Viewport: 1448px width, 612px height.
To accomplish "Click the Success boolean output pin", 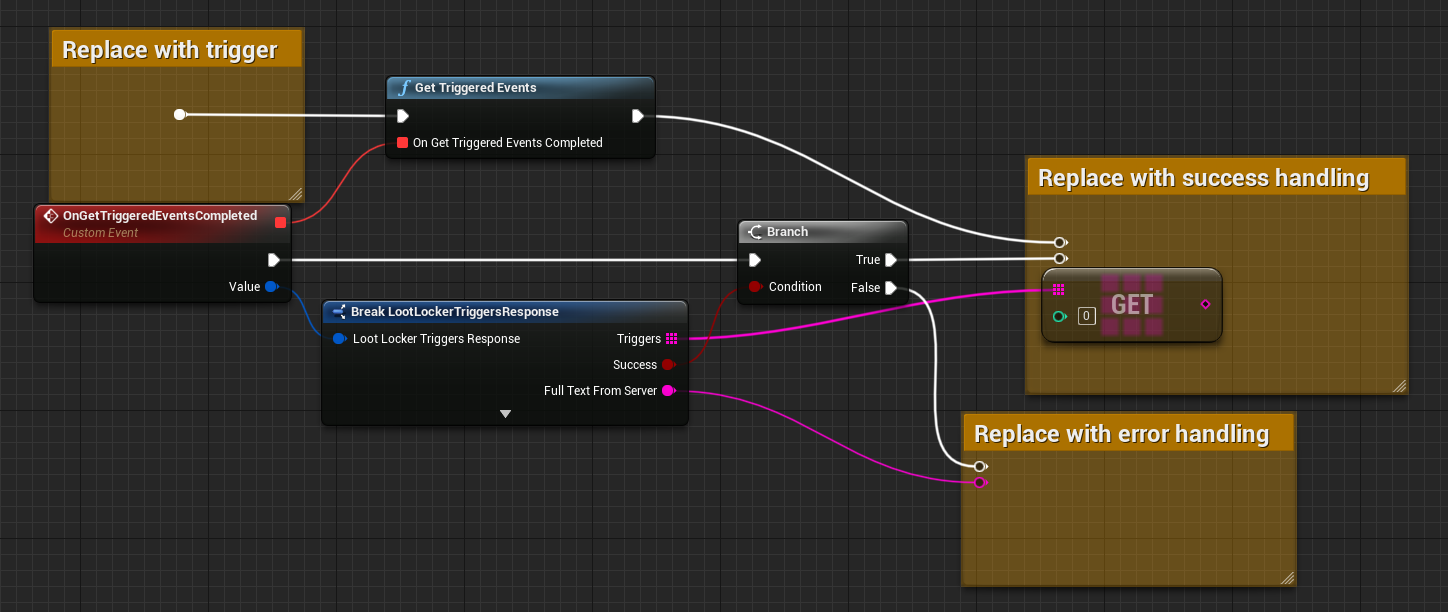I will [x=668, y=365].
